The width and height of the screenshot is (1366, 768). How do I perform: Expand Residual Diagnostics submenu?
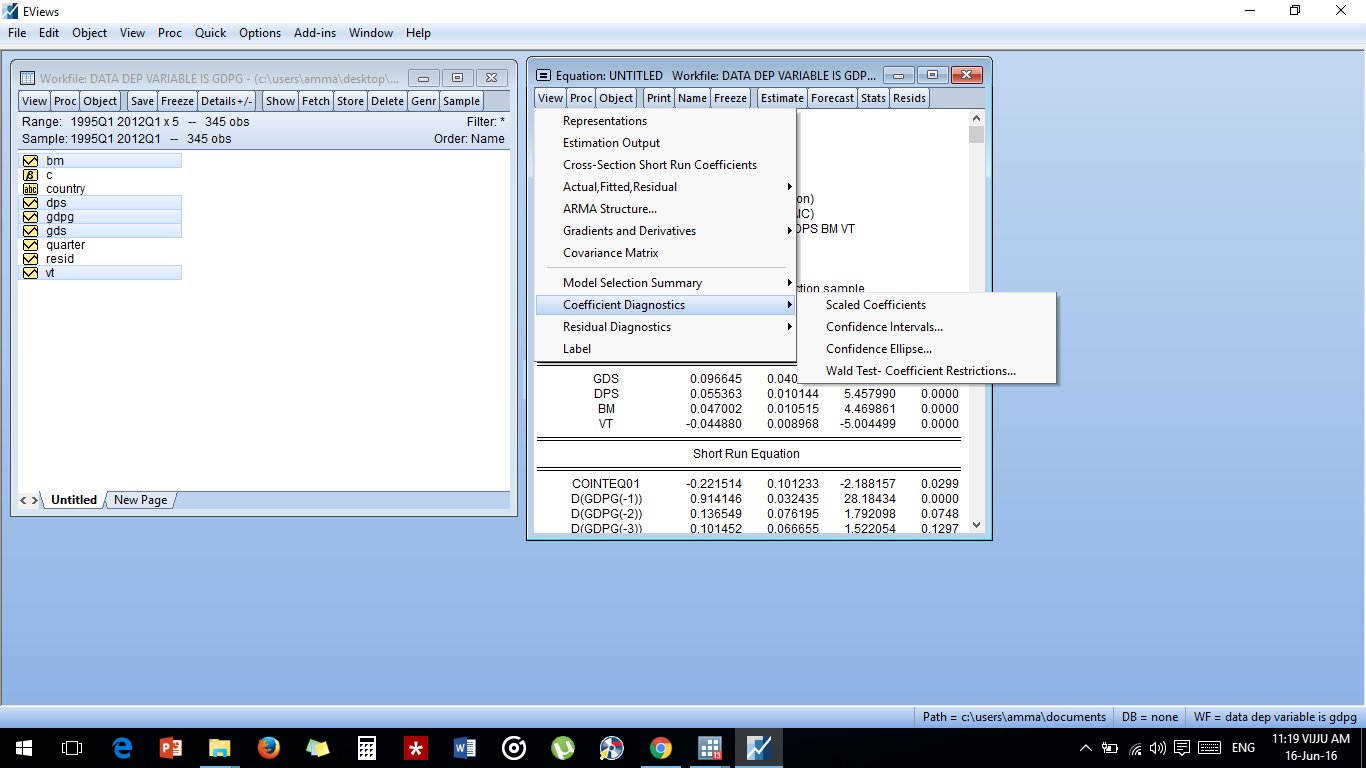coord(666,327)
